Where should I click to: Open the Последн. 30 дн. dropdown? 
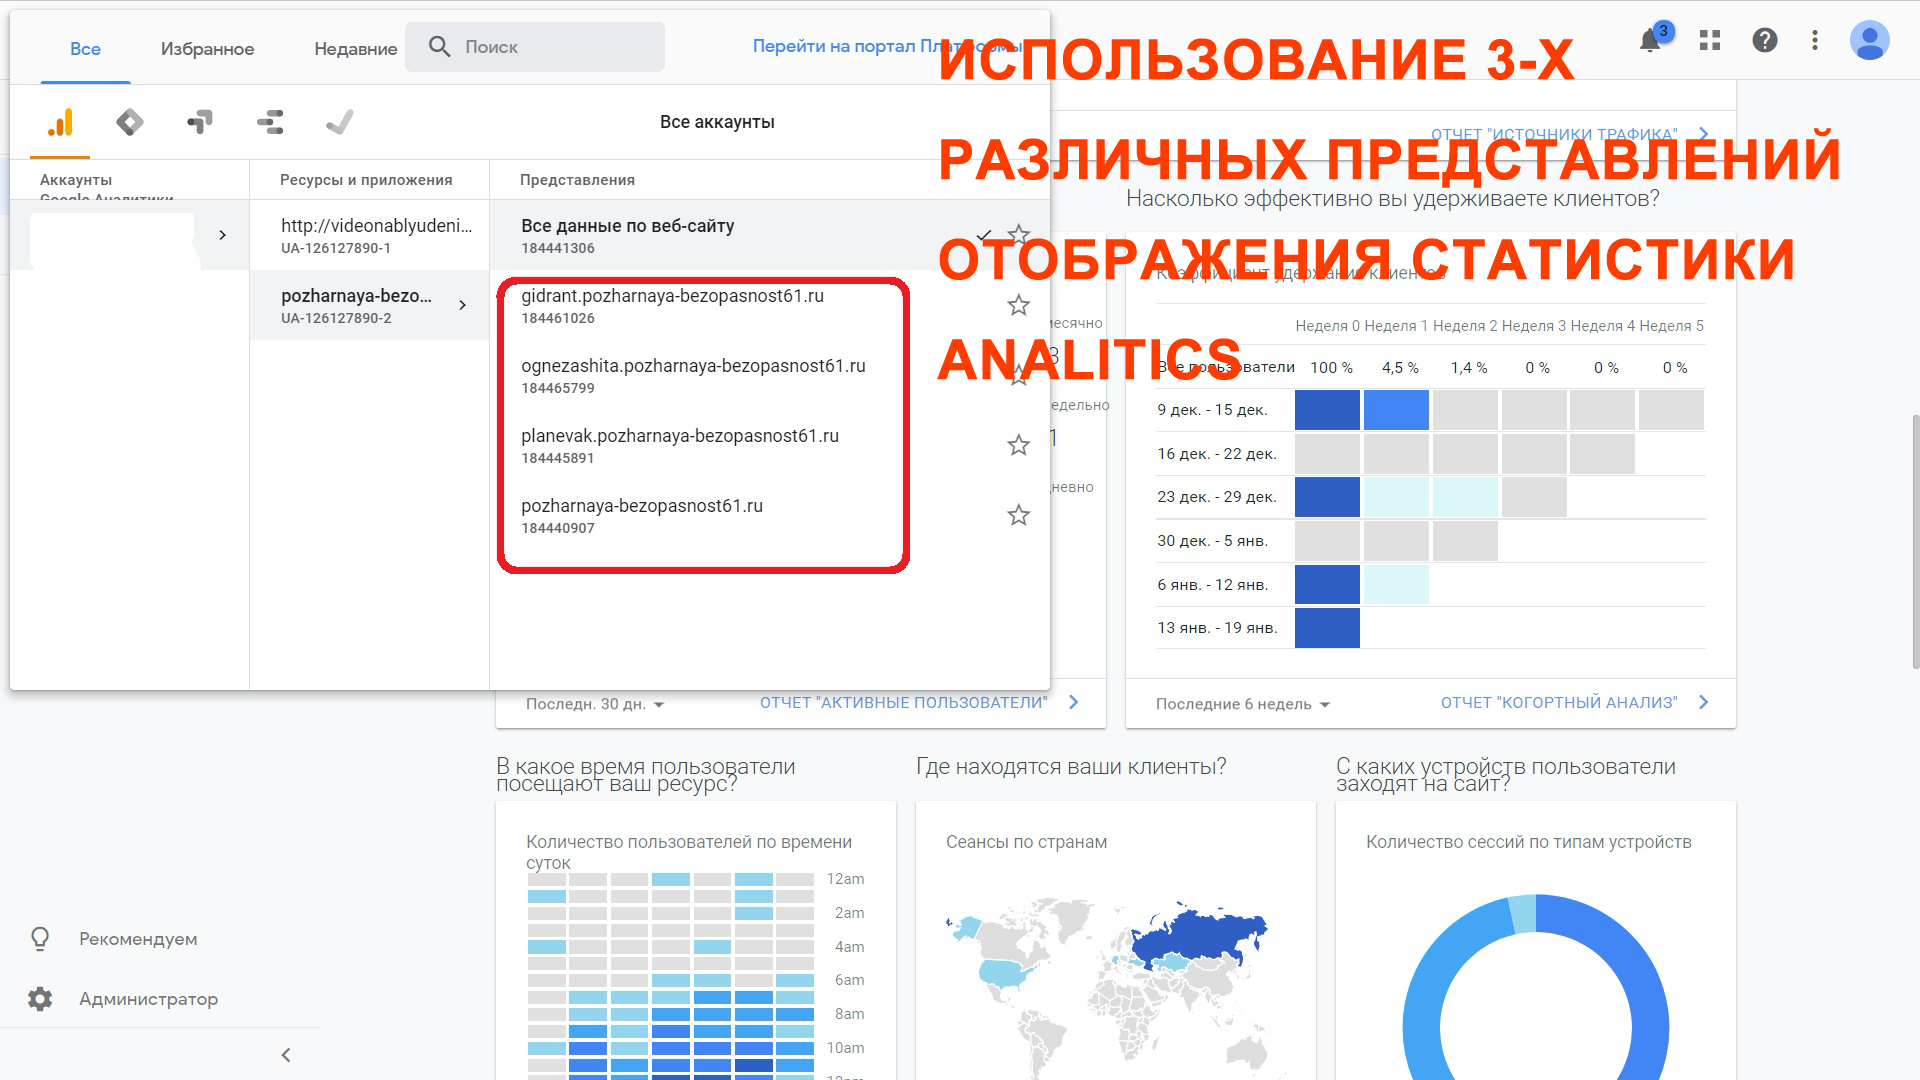pyautogui.click(x=593, y=704)
